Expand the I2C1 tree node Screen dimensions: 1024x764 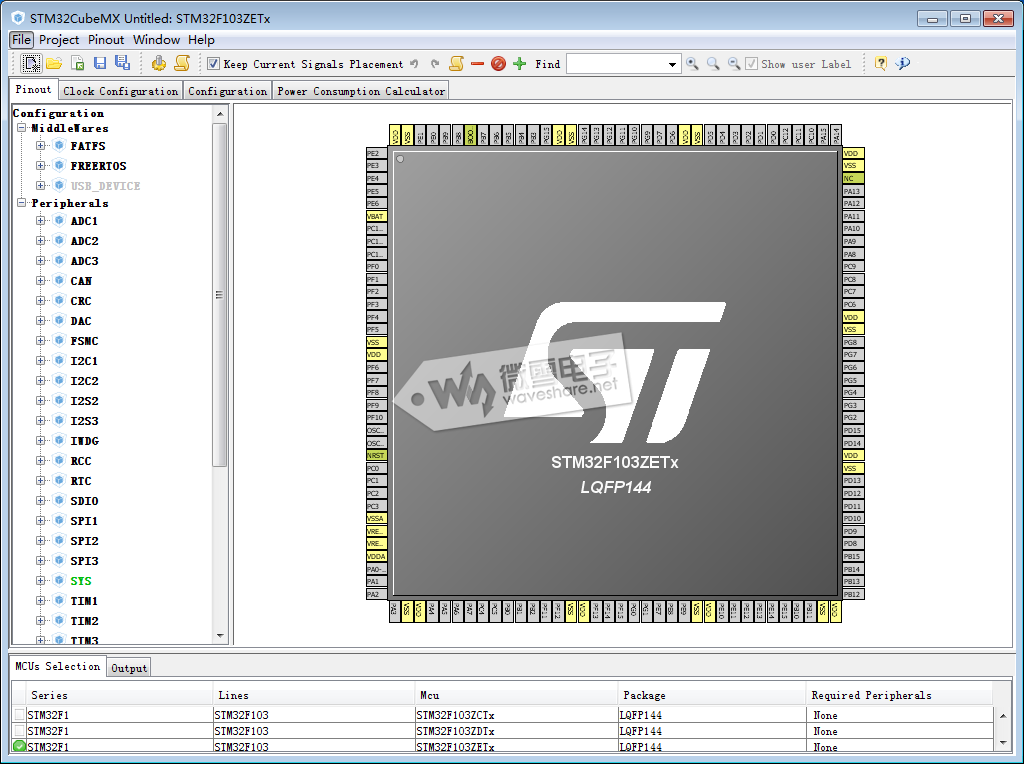click(40, 360)
